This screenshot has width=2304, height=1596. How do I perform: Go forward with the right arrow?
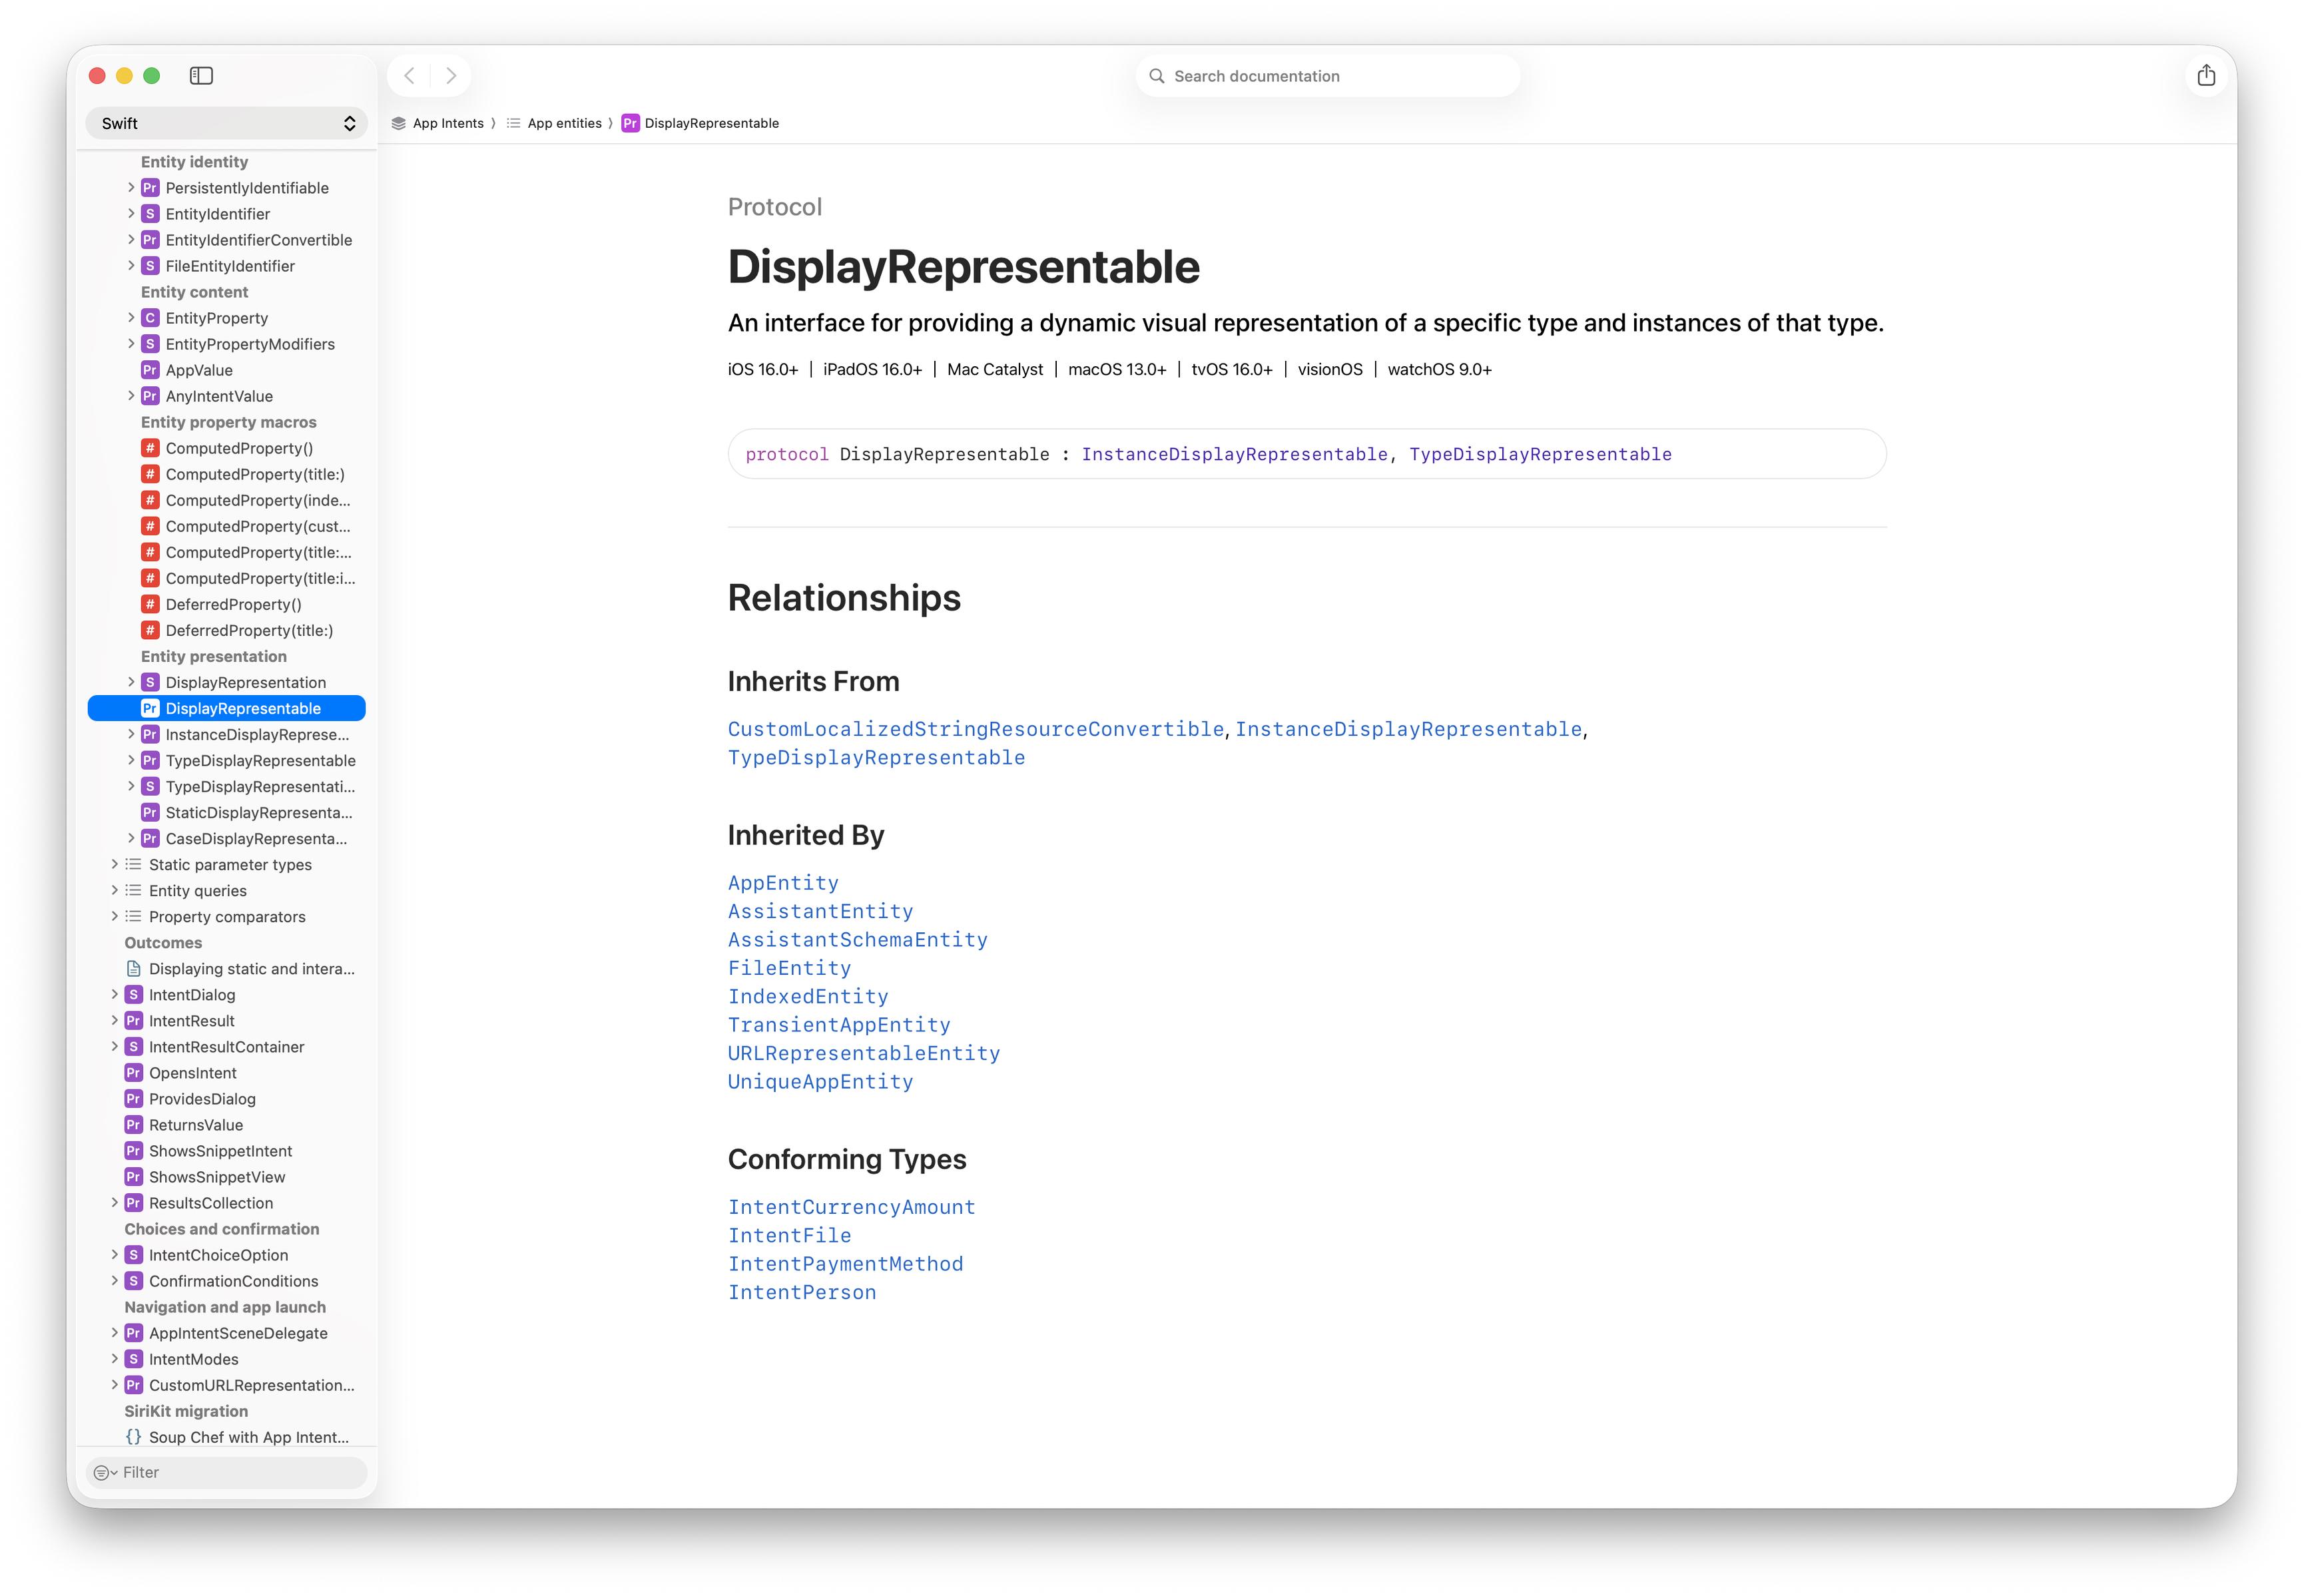click(451, 76)
